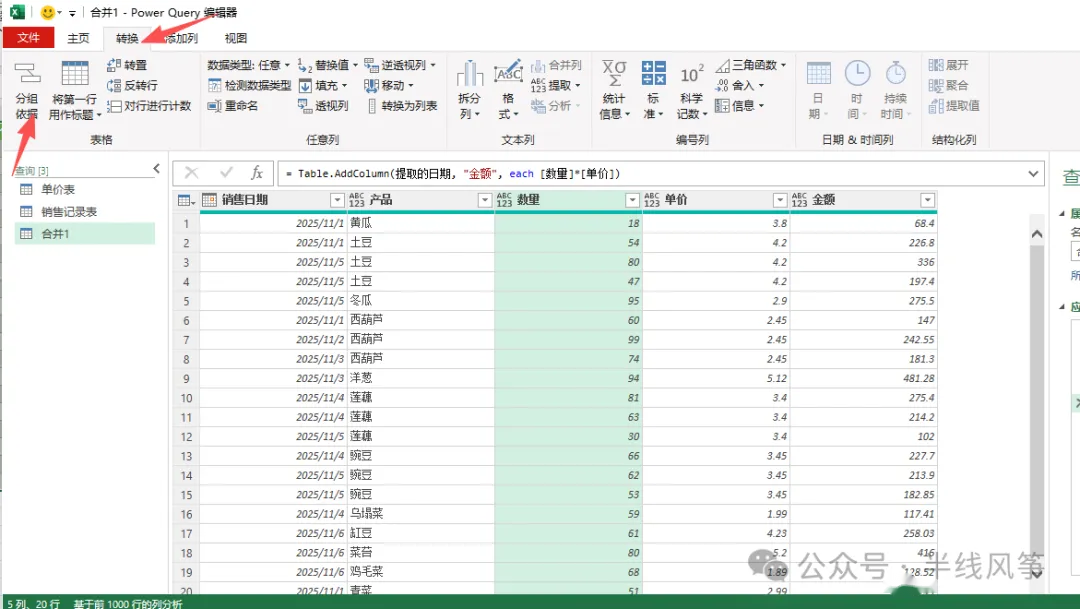Select the 转换 (Transform) tab

click(127, 38)
